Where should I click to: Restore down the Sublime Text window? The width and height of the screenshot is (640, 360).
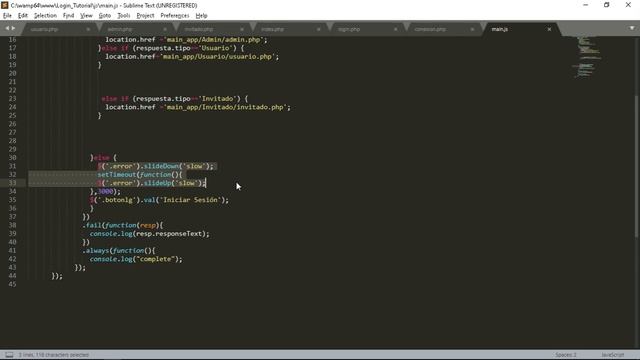tap(607, 5)
